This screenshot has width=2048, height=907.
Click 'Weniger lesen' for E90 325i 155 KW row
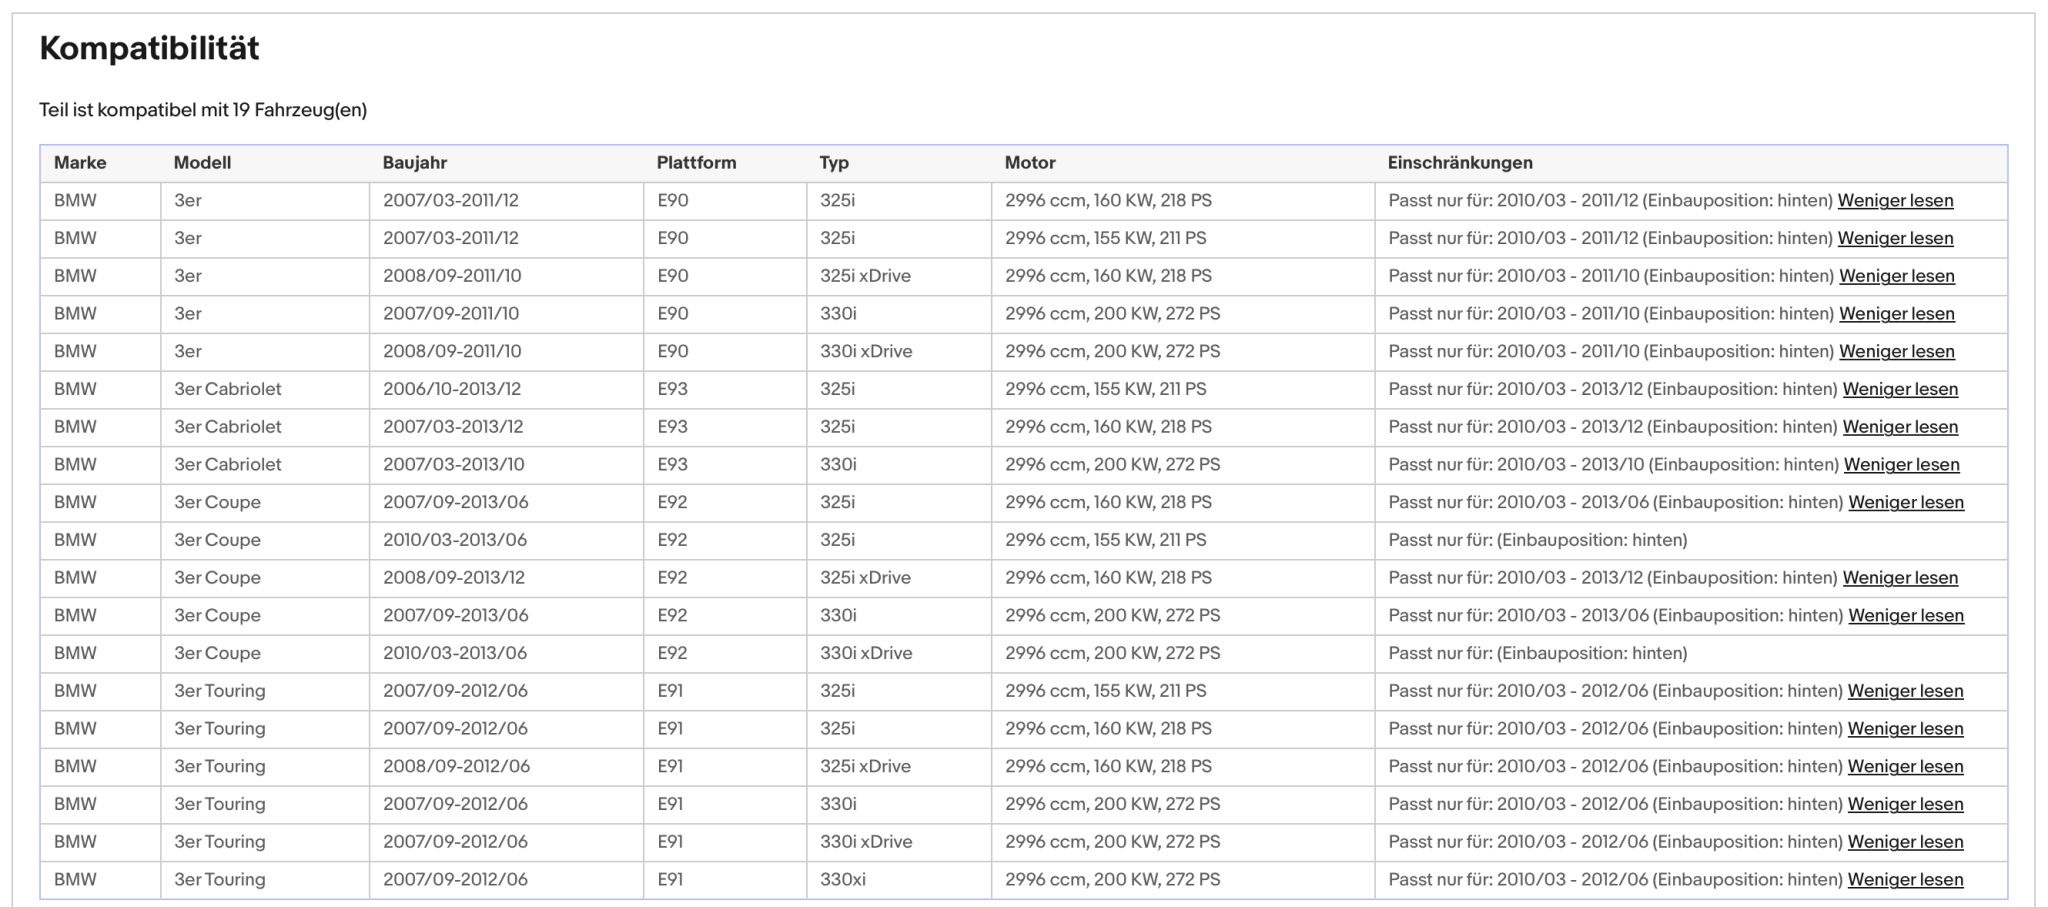[1895, 238]
